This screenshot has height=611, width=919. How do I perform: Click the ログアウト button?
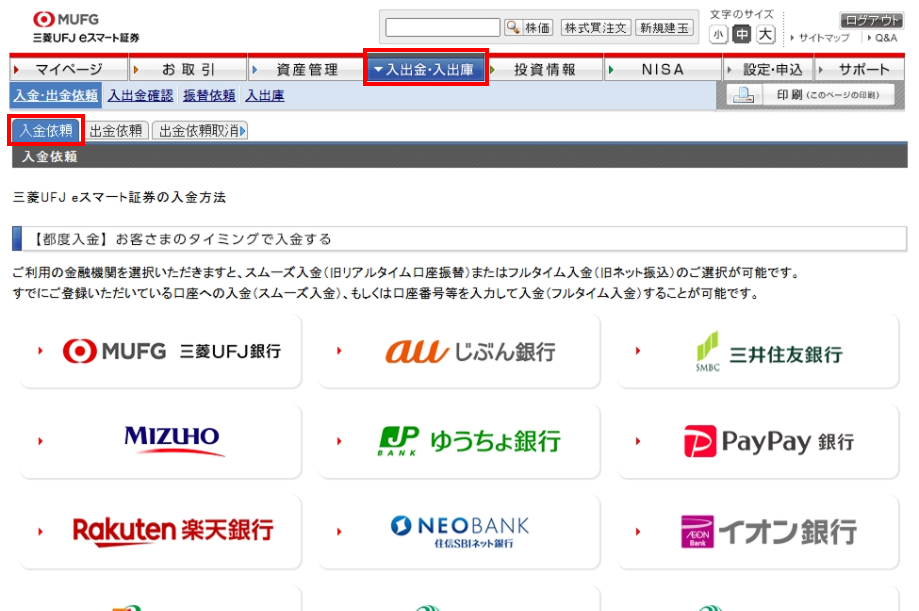[x=871, y=20]
